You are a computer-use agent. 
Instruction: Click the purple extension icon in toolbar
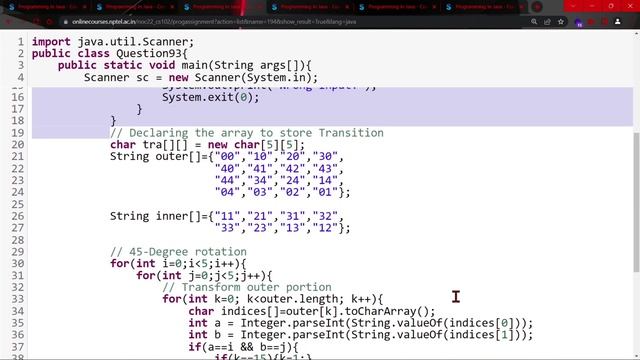click(578, 22)
